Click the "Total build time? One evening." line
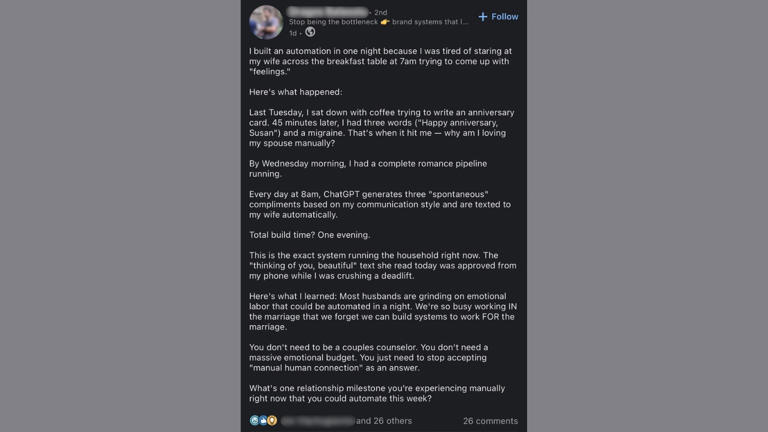This screenshot has height=432, width=768. tap(309, 235)
